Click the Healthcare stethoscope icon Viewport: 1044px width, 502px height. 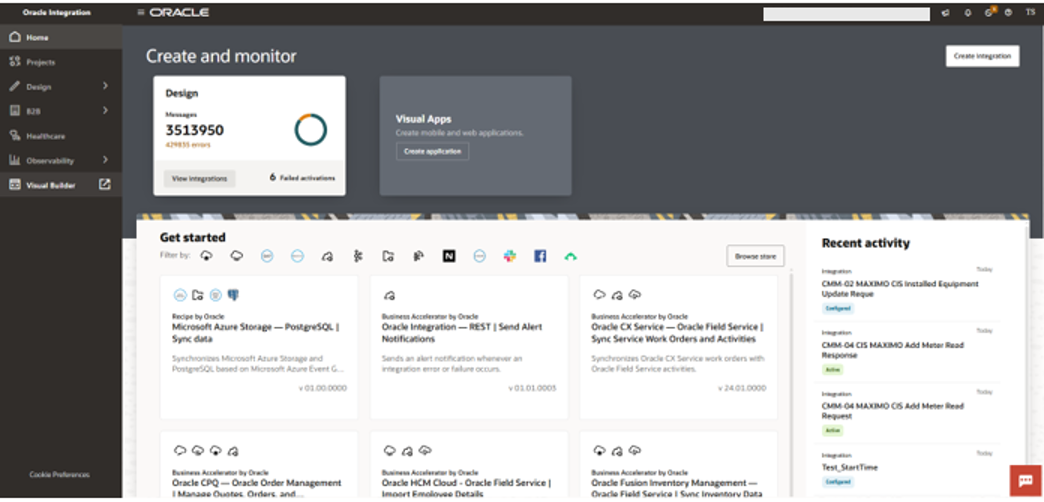coord(15,136)
